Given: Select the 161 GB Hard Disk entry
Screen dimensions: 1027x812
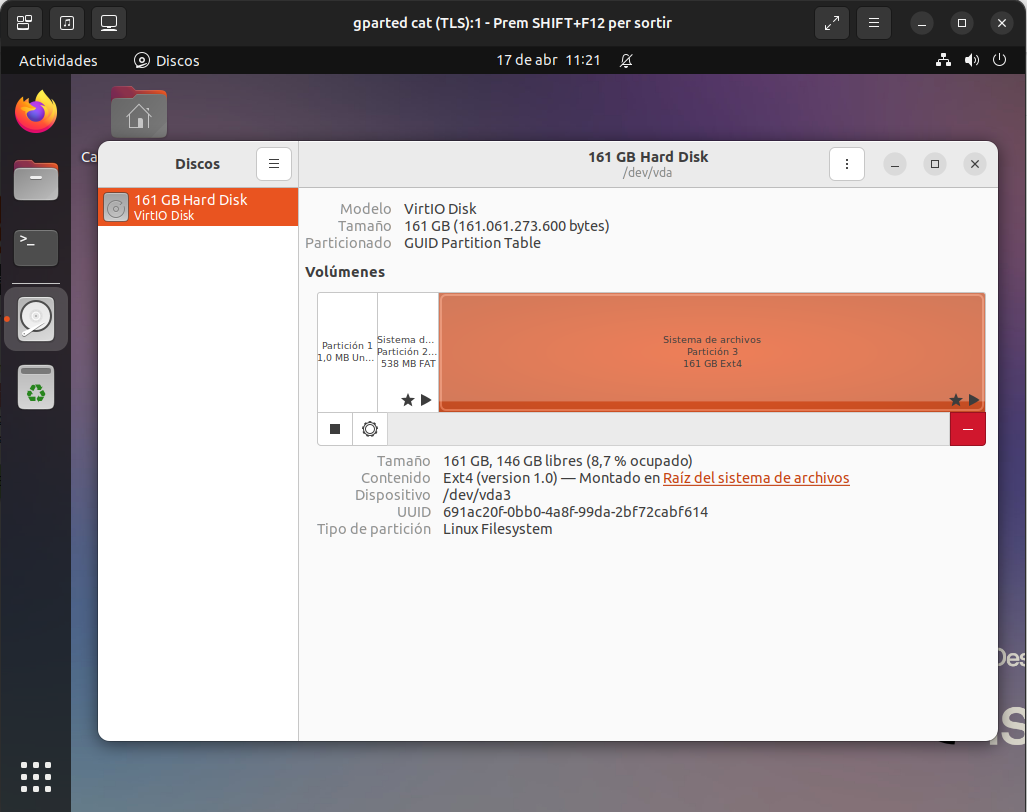Looking at the screenshot, I should (x=198, y=207).
